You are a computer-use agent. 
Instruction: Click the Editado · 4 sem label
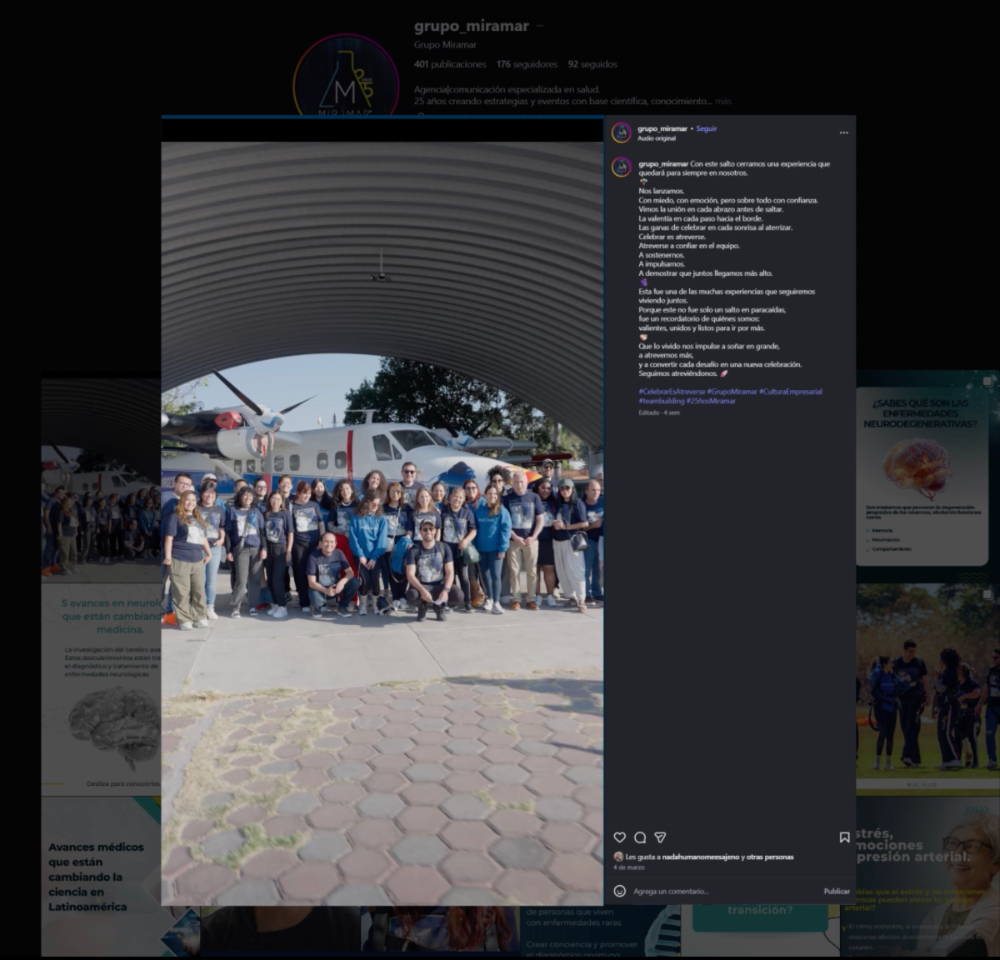click(659, 413)
